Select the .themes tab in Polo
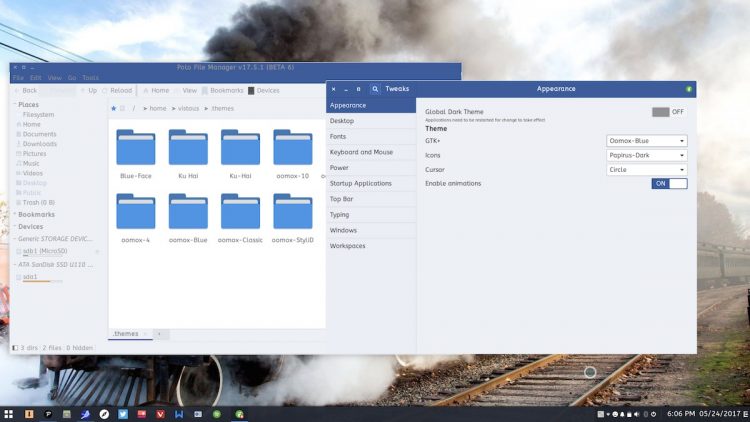Image resolution: width=750 pixels, height=422 pixels. [x=130, y=333]
